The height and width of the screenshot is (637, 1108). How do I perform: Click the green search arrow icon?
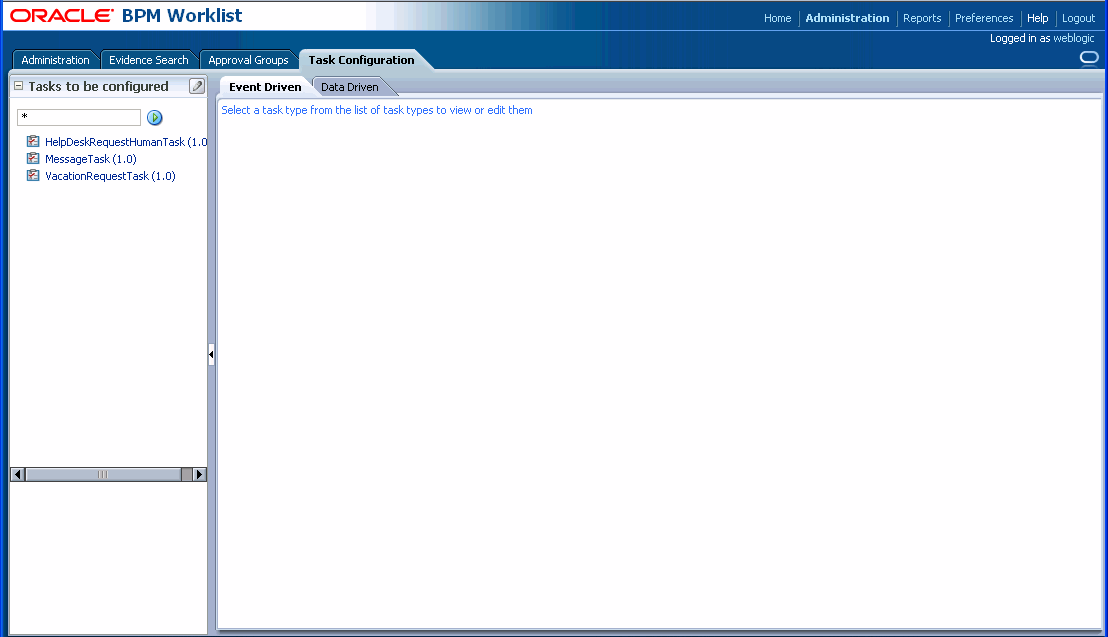pos(155,117)
